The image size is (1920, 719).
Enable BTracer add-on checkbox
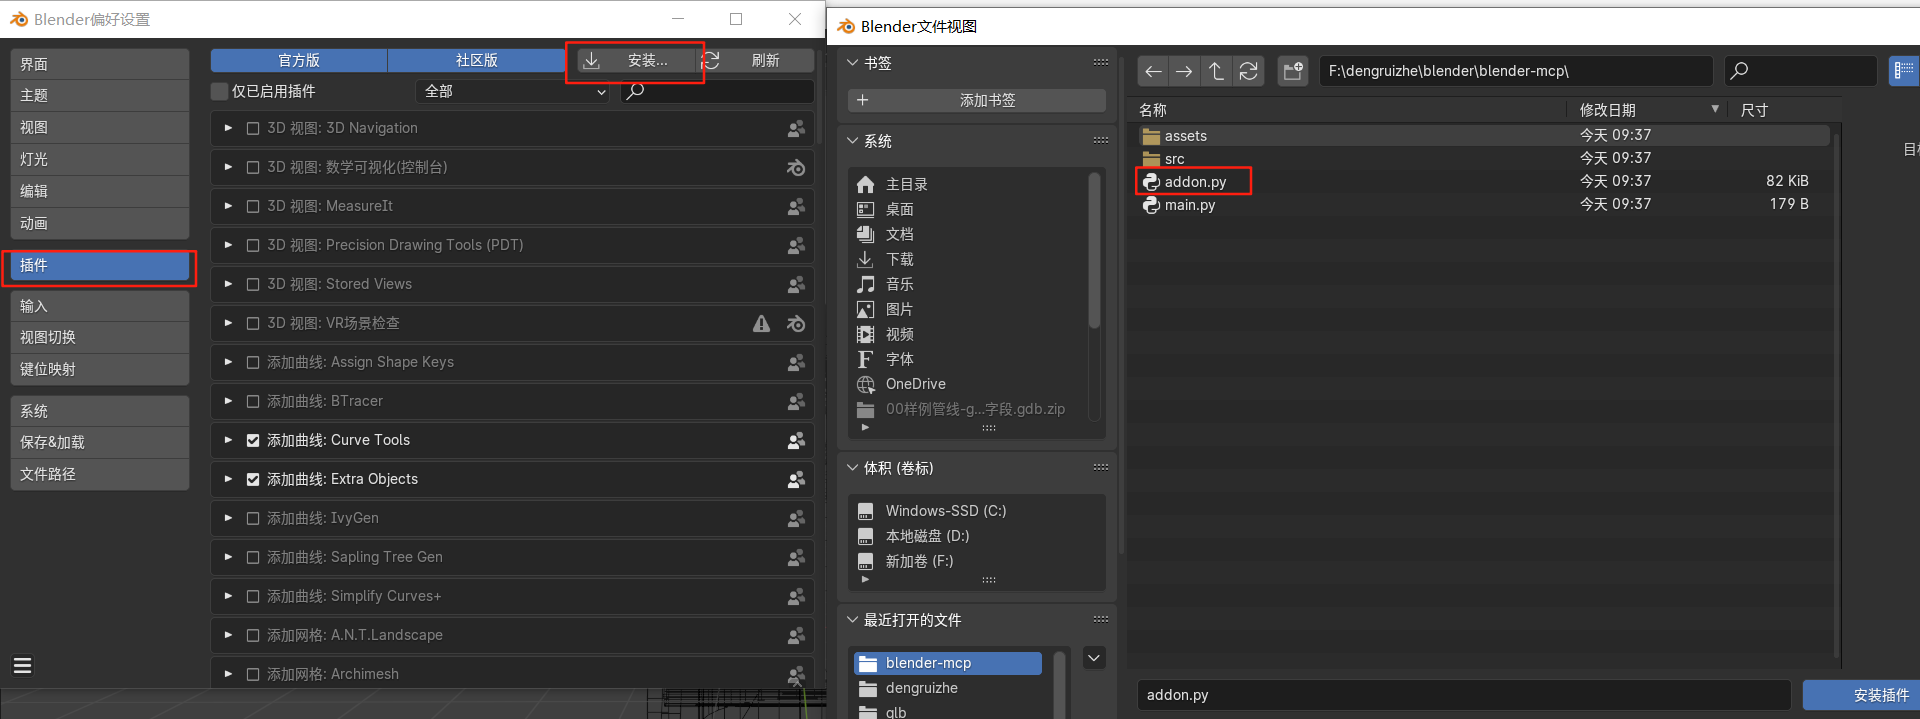tap(253, 401)
